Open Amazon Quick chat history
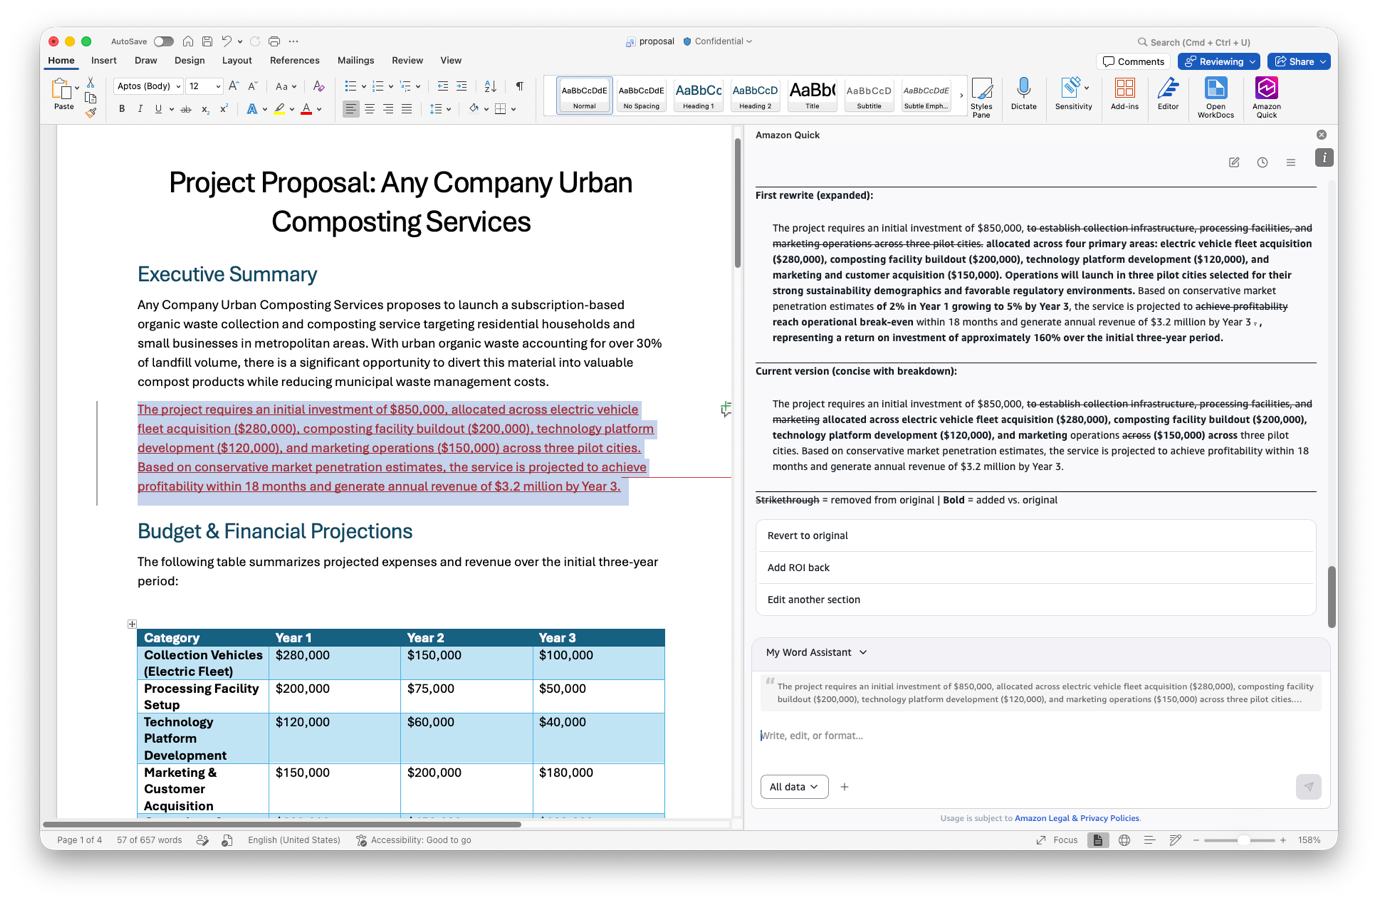 coord(1262,162)
